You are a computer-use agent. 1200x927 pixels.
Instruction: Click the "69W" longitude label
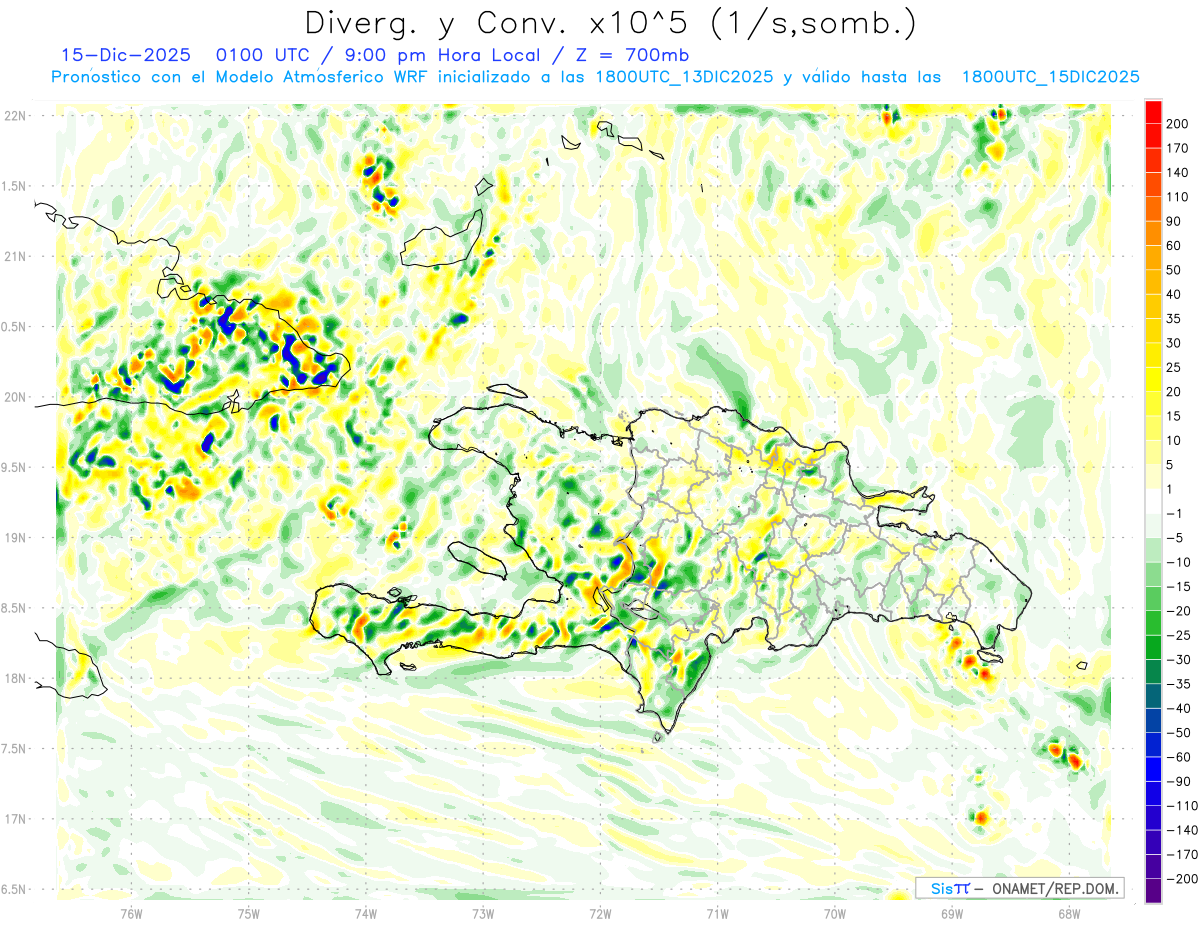(951, 913)
